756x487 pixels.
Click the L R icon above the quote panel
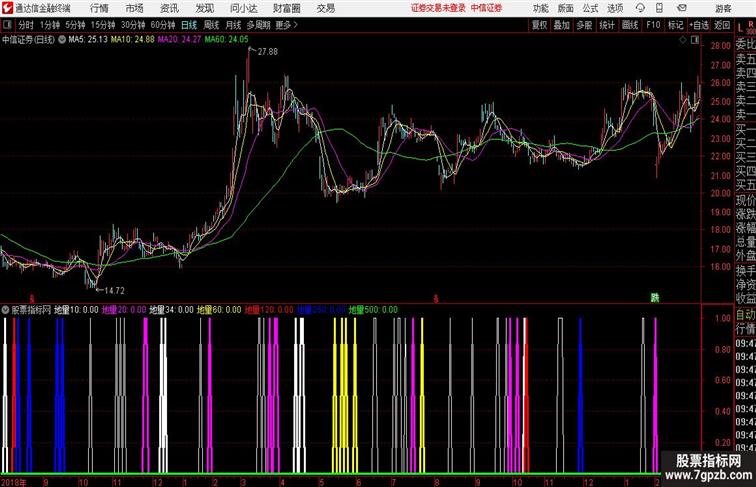pos(745,27)
